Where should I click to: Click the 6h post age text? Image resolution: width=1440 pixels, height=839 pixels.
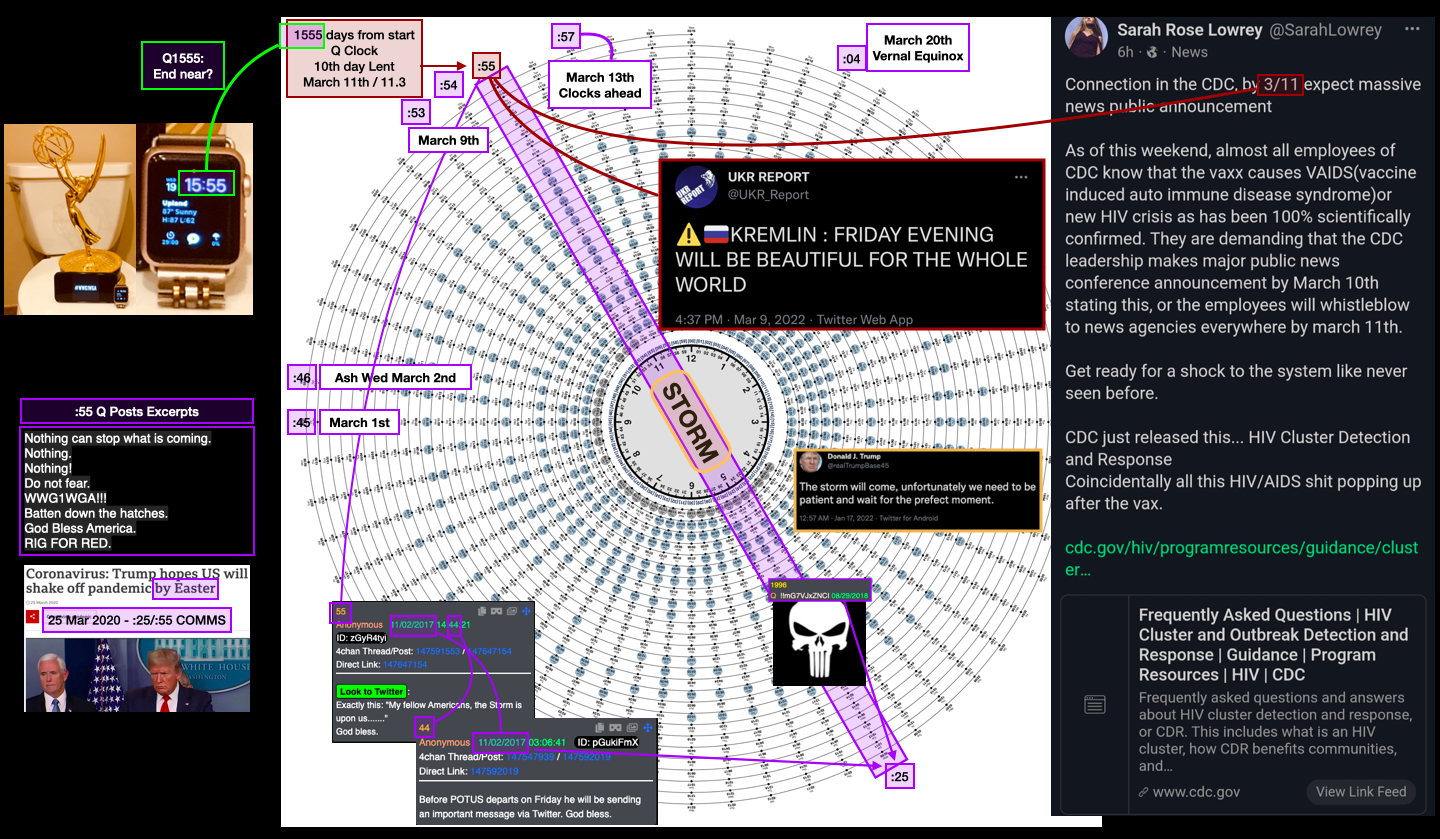pos(1125,52)
